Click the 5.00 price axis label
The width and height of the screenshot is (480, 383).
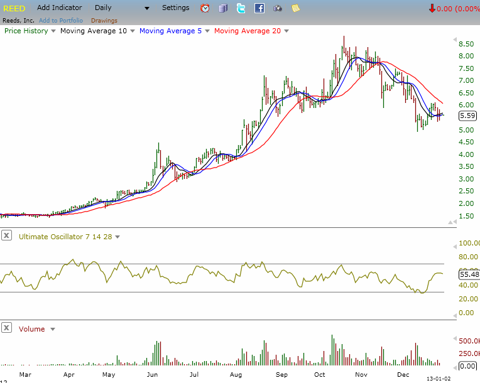pos(466,130)
